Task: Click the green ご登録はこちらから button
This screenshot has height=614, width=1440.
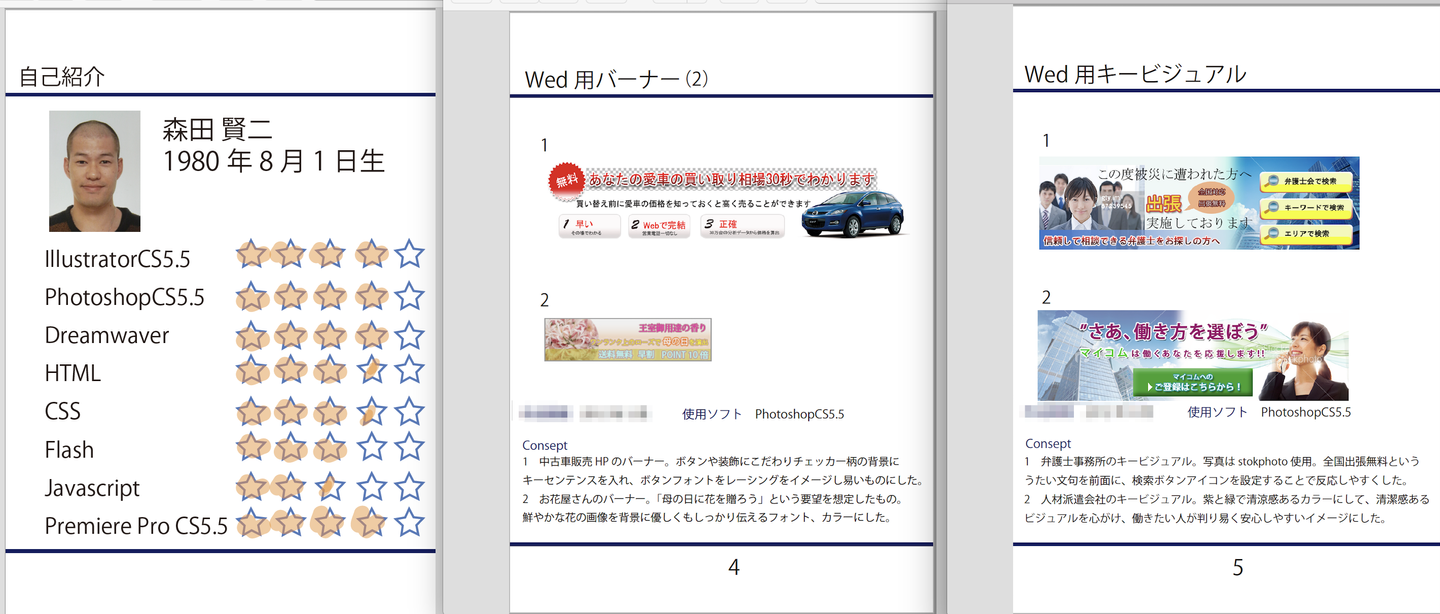Action: (1193, 382)
